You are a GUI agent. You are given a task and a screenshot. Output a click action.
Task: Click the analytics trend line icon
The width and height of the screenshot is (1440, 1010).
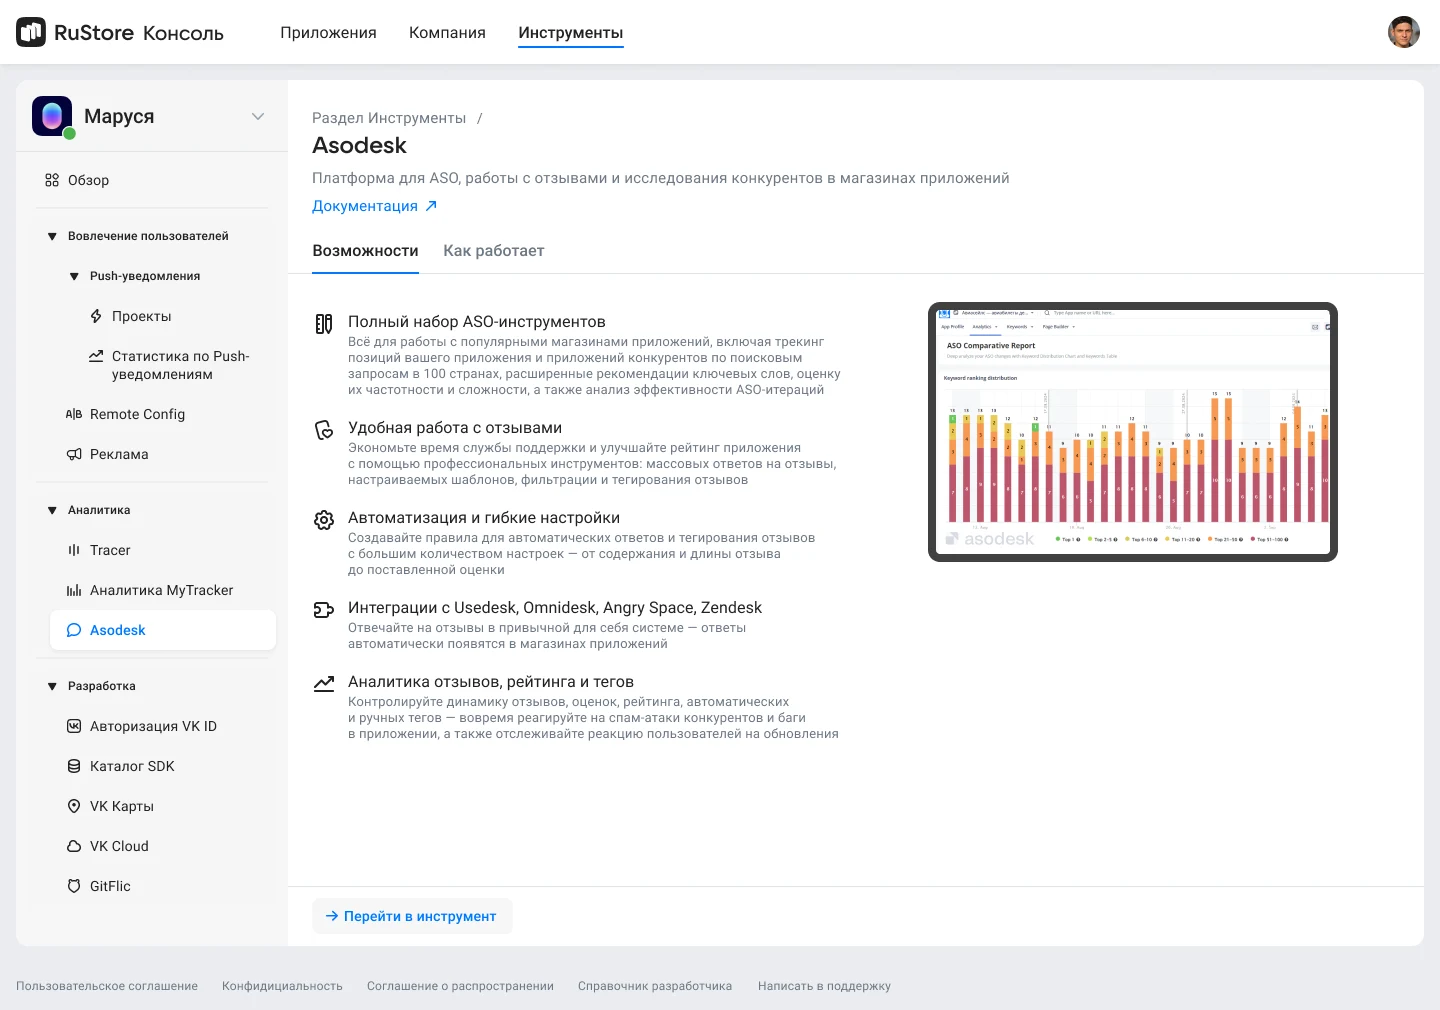324,684
